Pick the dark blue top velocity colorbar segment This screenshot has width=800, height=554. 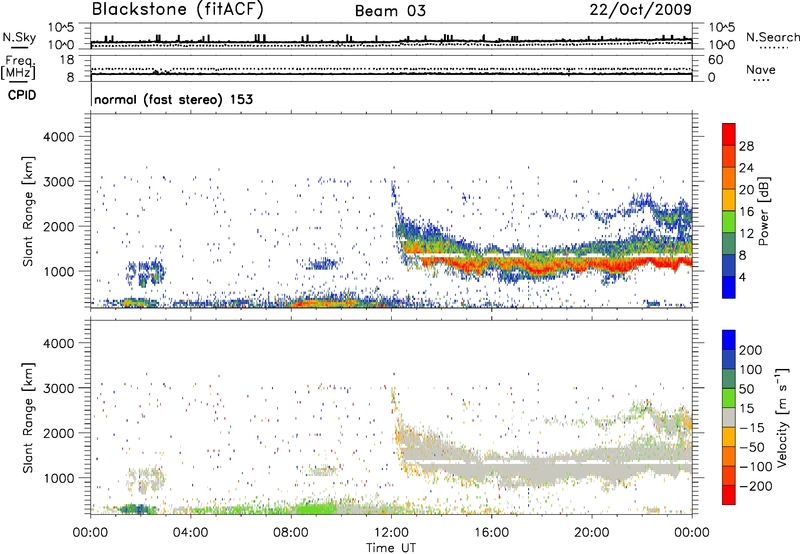pyautogui.click(x=729, y=340)
